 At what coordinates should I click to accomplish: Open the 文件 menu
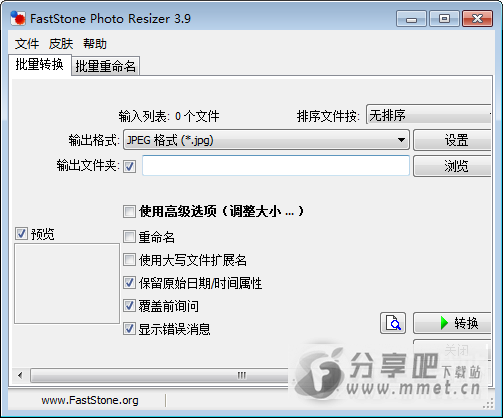tap(27, 44)
